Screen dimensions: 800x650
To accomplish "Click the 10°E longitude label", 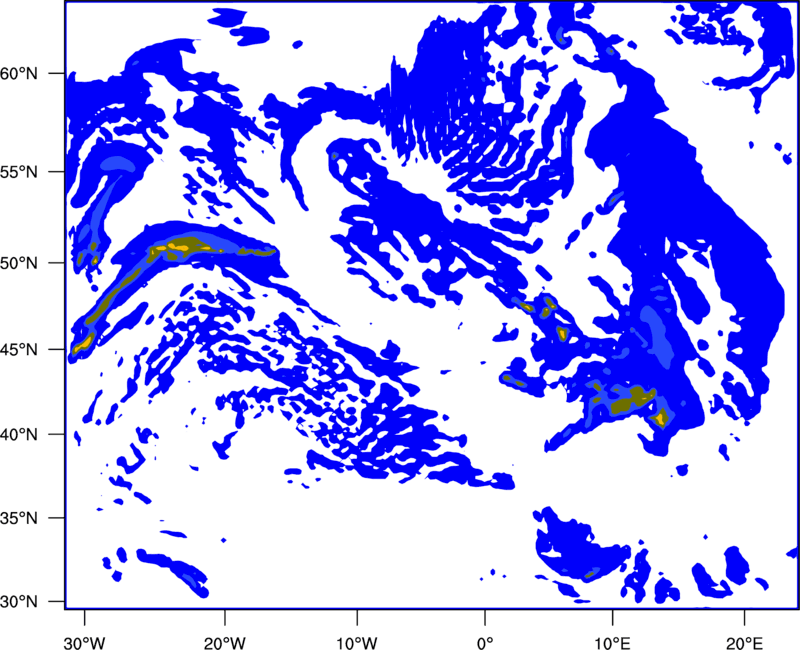I will click(612, 642).
